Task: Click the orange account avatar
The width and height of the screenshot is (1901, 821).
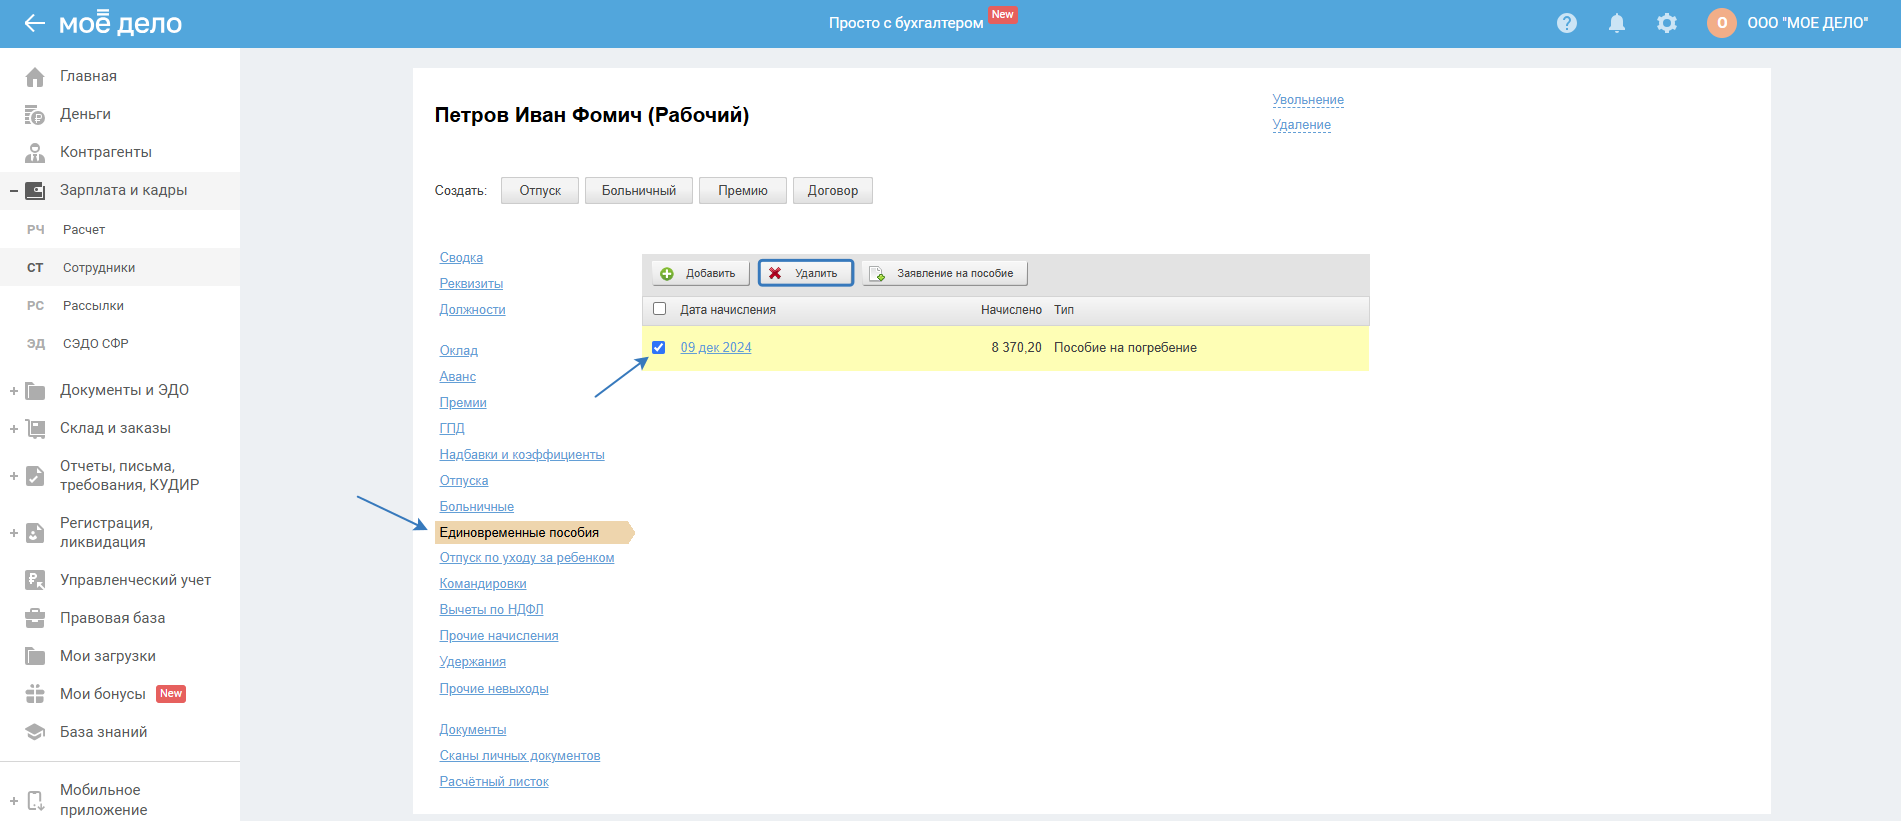Action: (x=1722, y=23)
